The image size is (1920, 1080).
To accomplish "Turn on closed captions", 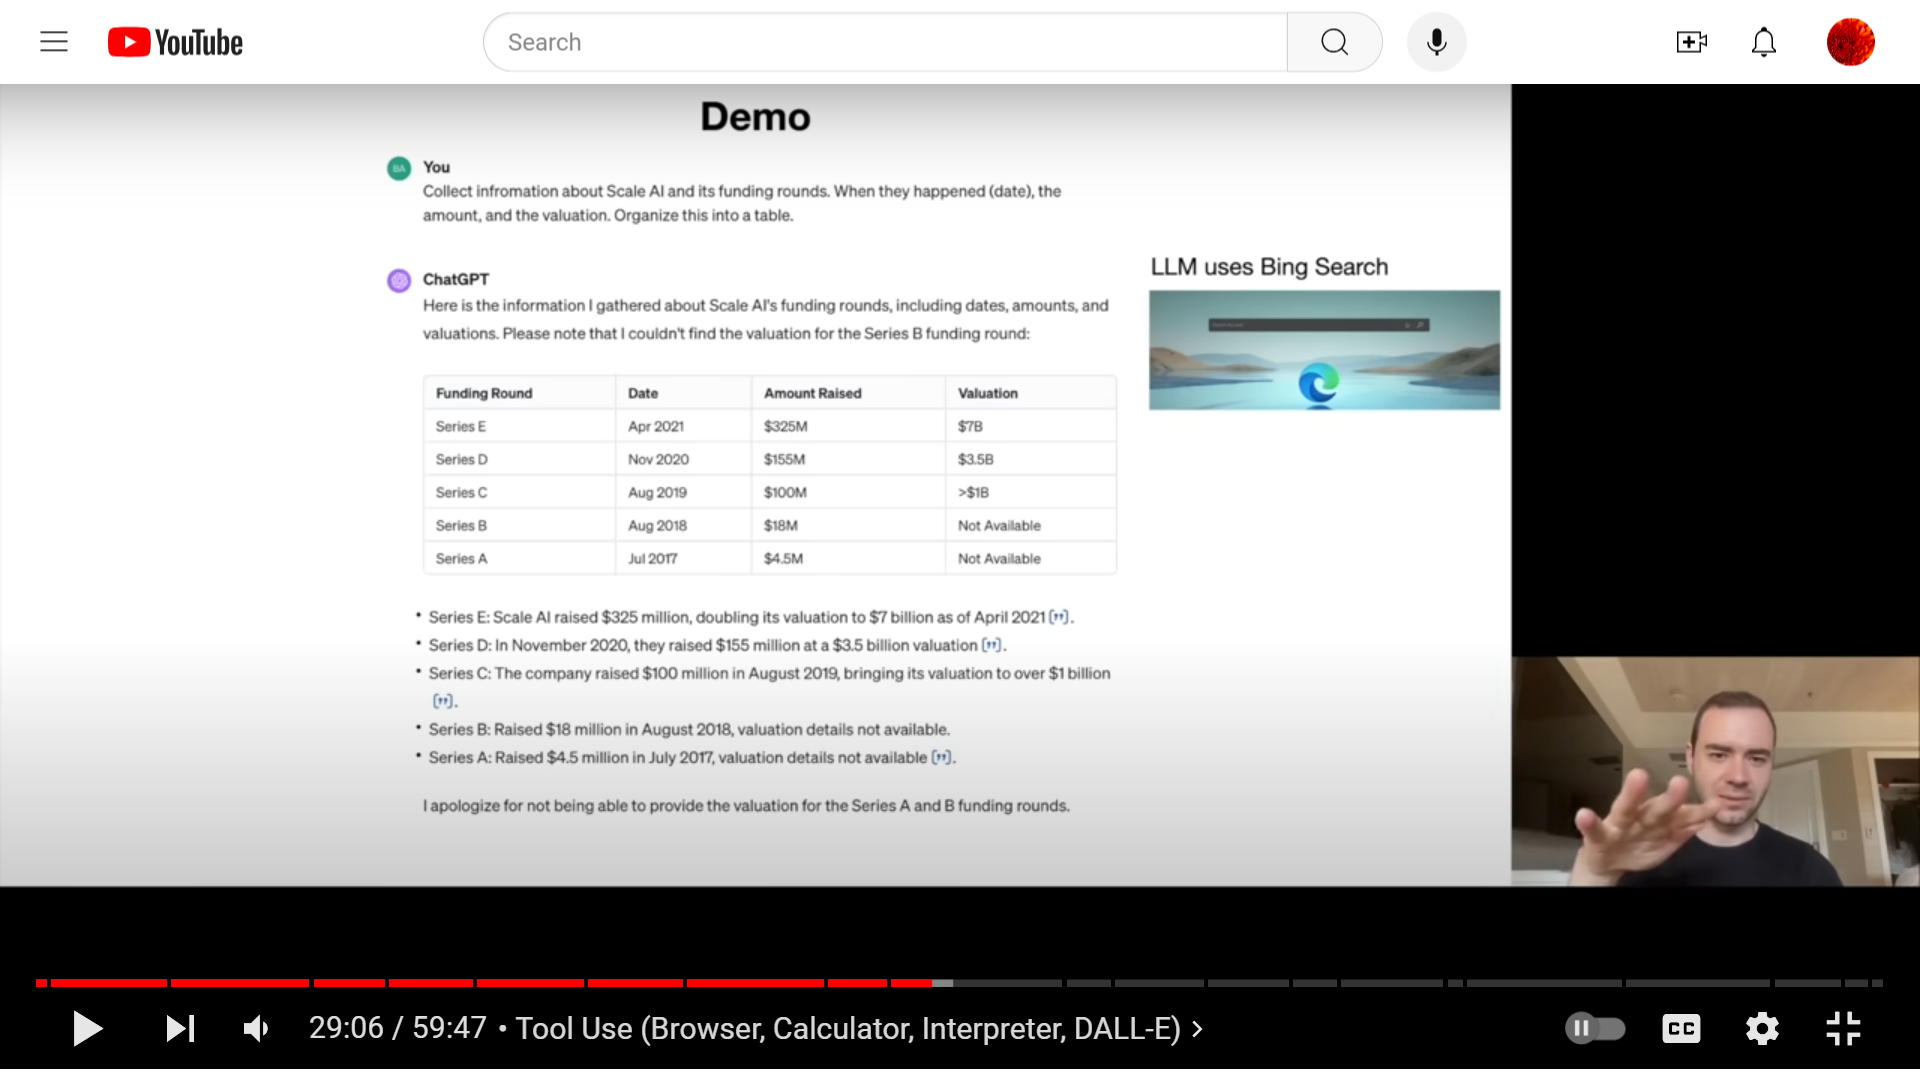I will click(1681, 1028).
